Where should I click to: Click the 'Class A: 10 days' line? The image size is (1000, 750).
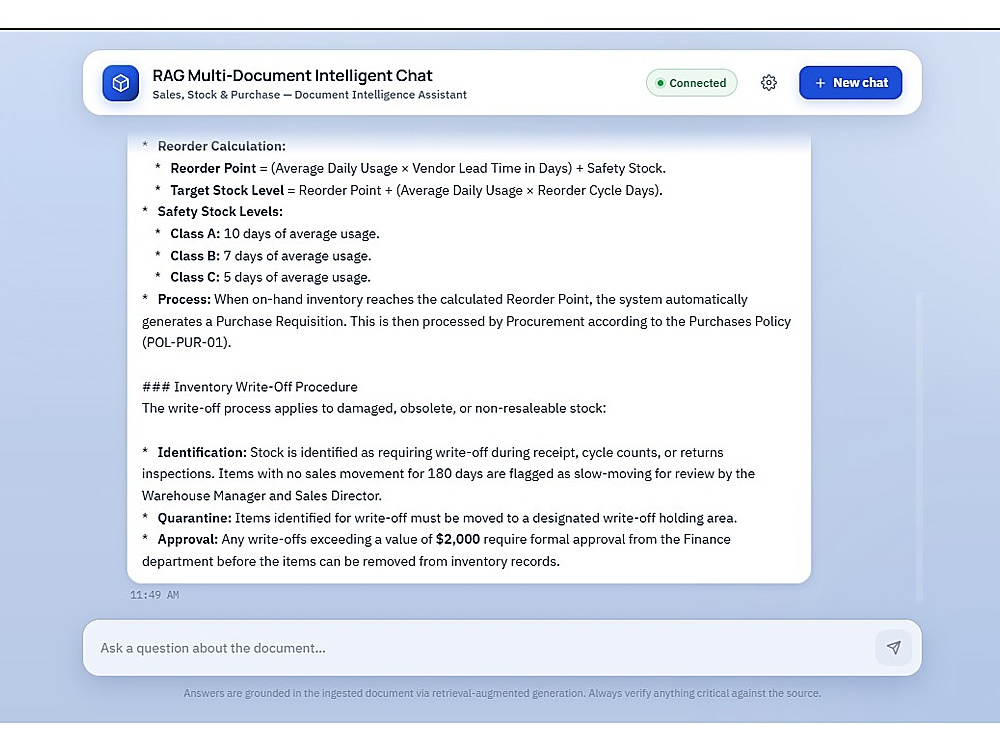(274, 233)
